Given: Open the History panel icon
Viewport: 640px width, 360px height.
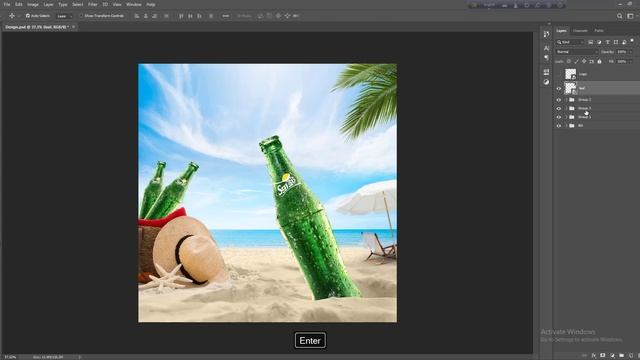Looking at the screenshot, I should (x=547, y=34).
